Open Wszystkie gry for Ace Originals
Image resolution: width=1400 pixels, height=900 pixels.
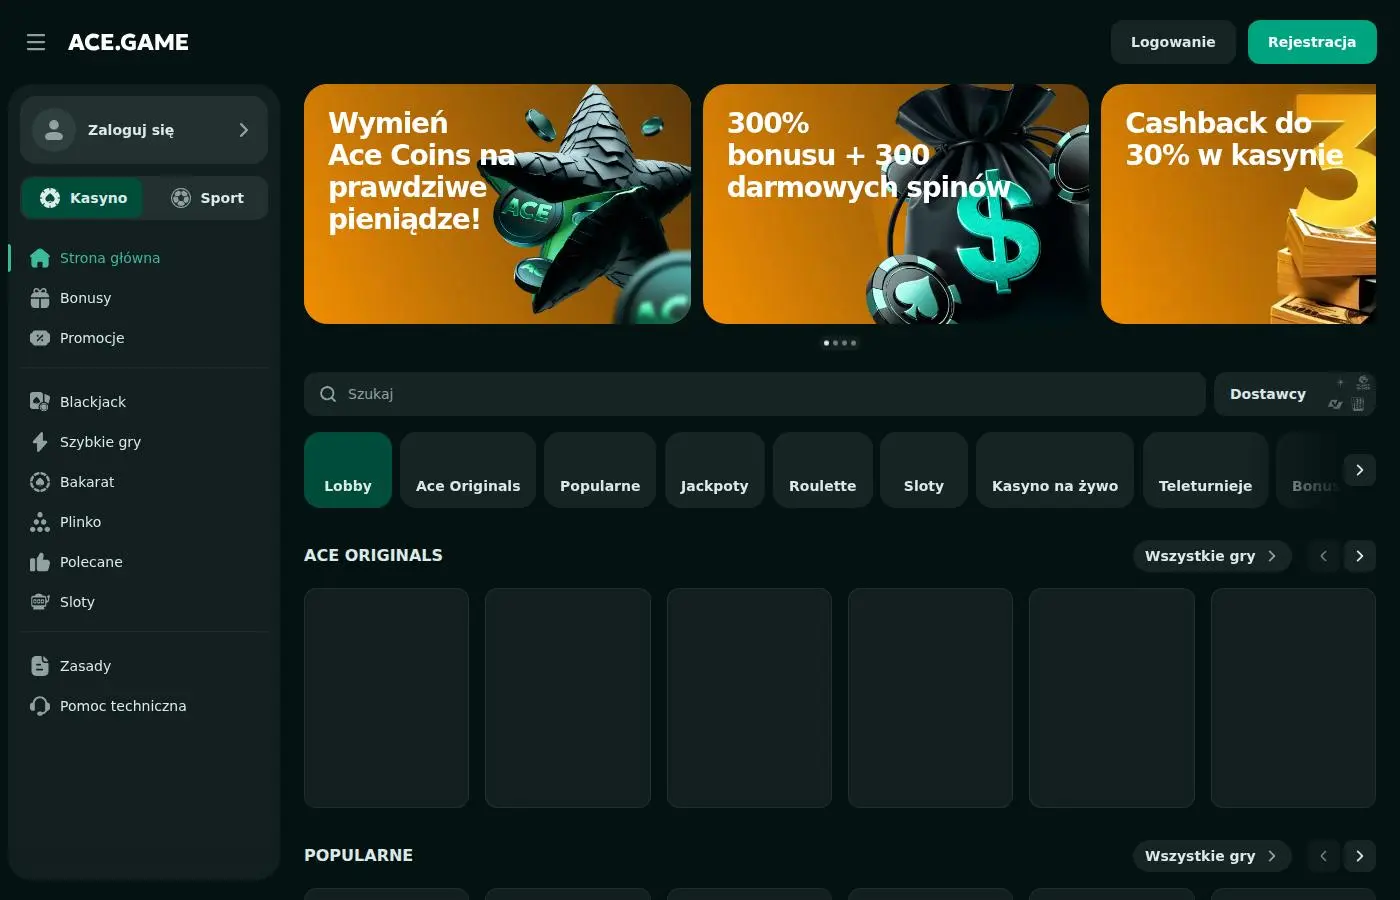[1212, 556]
